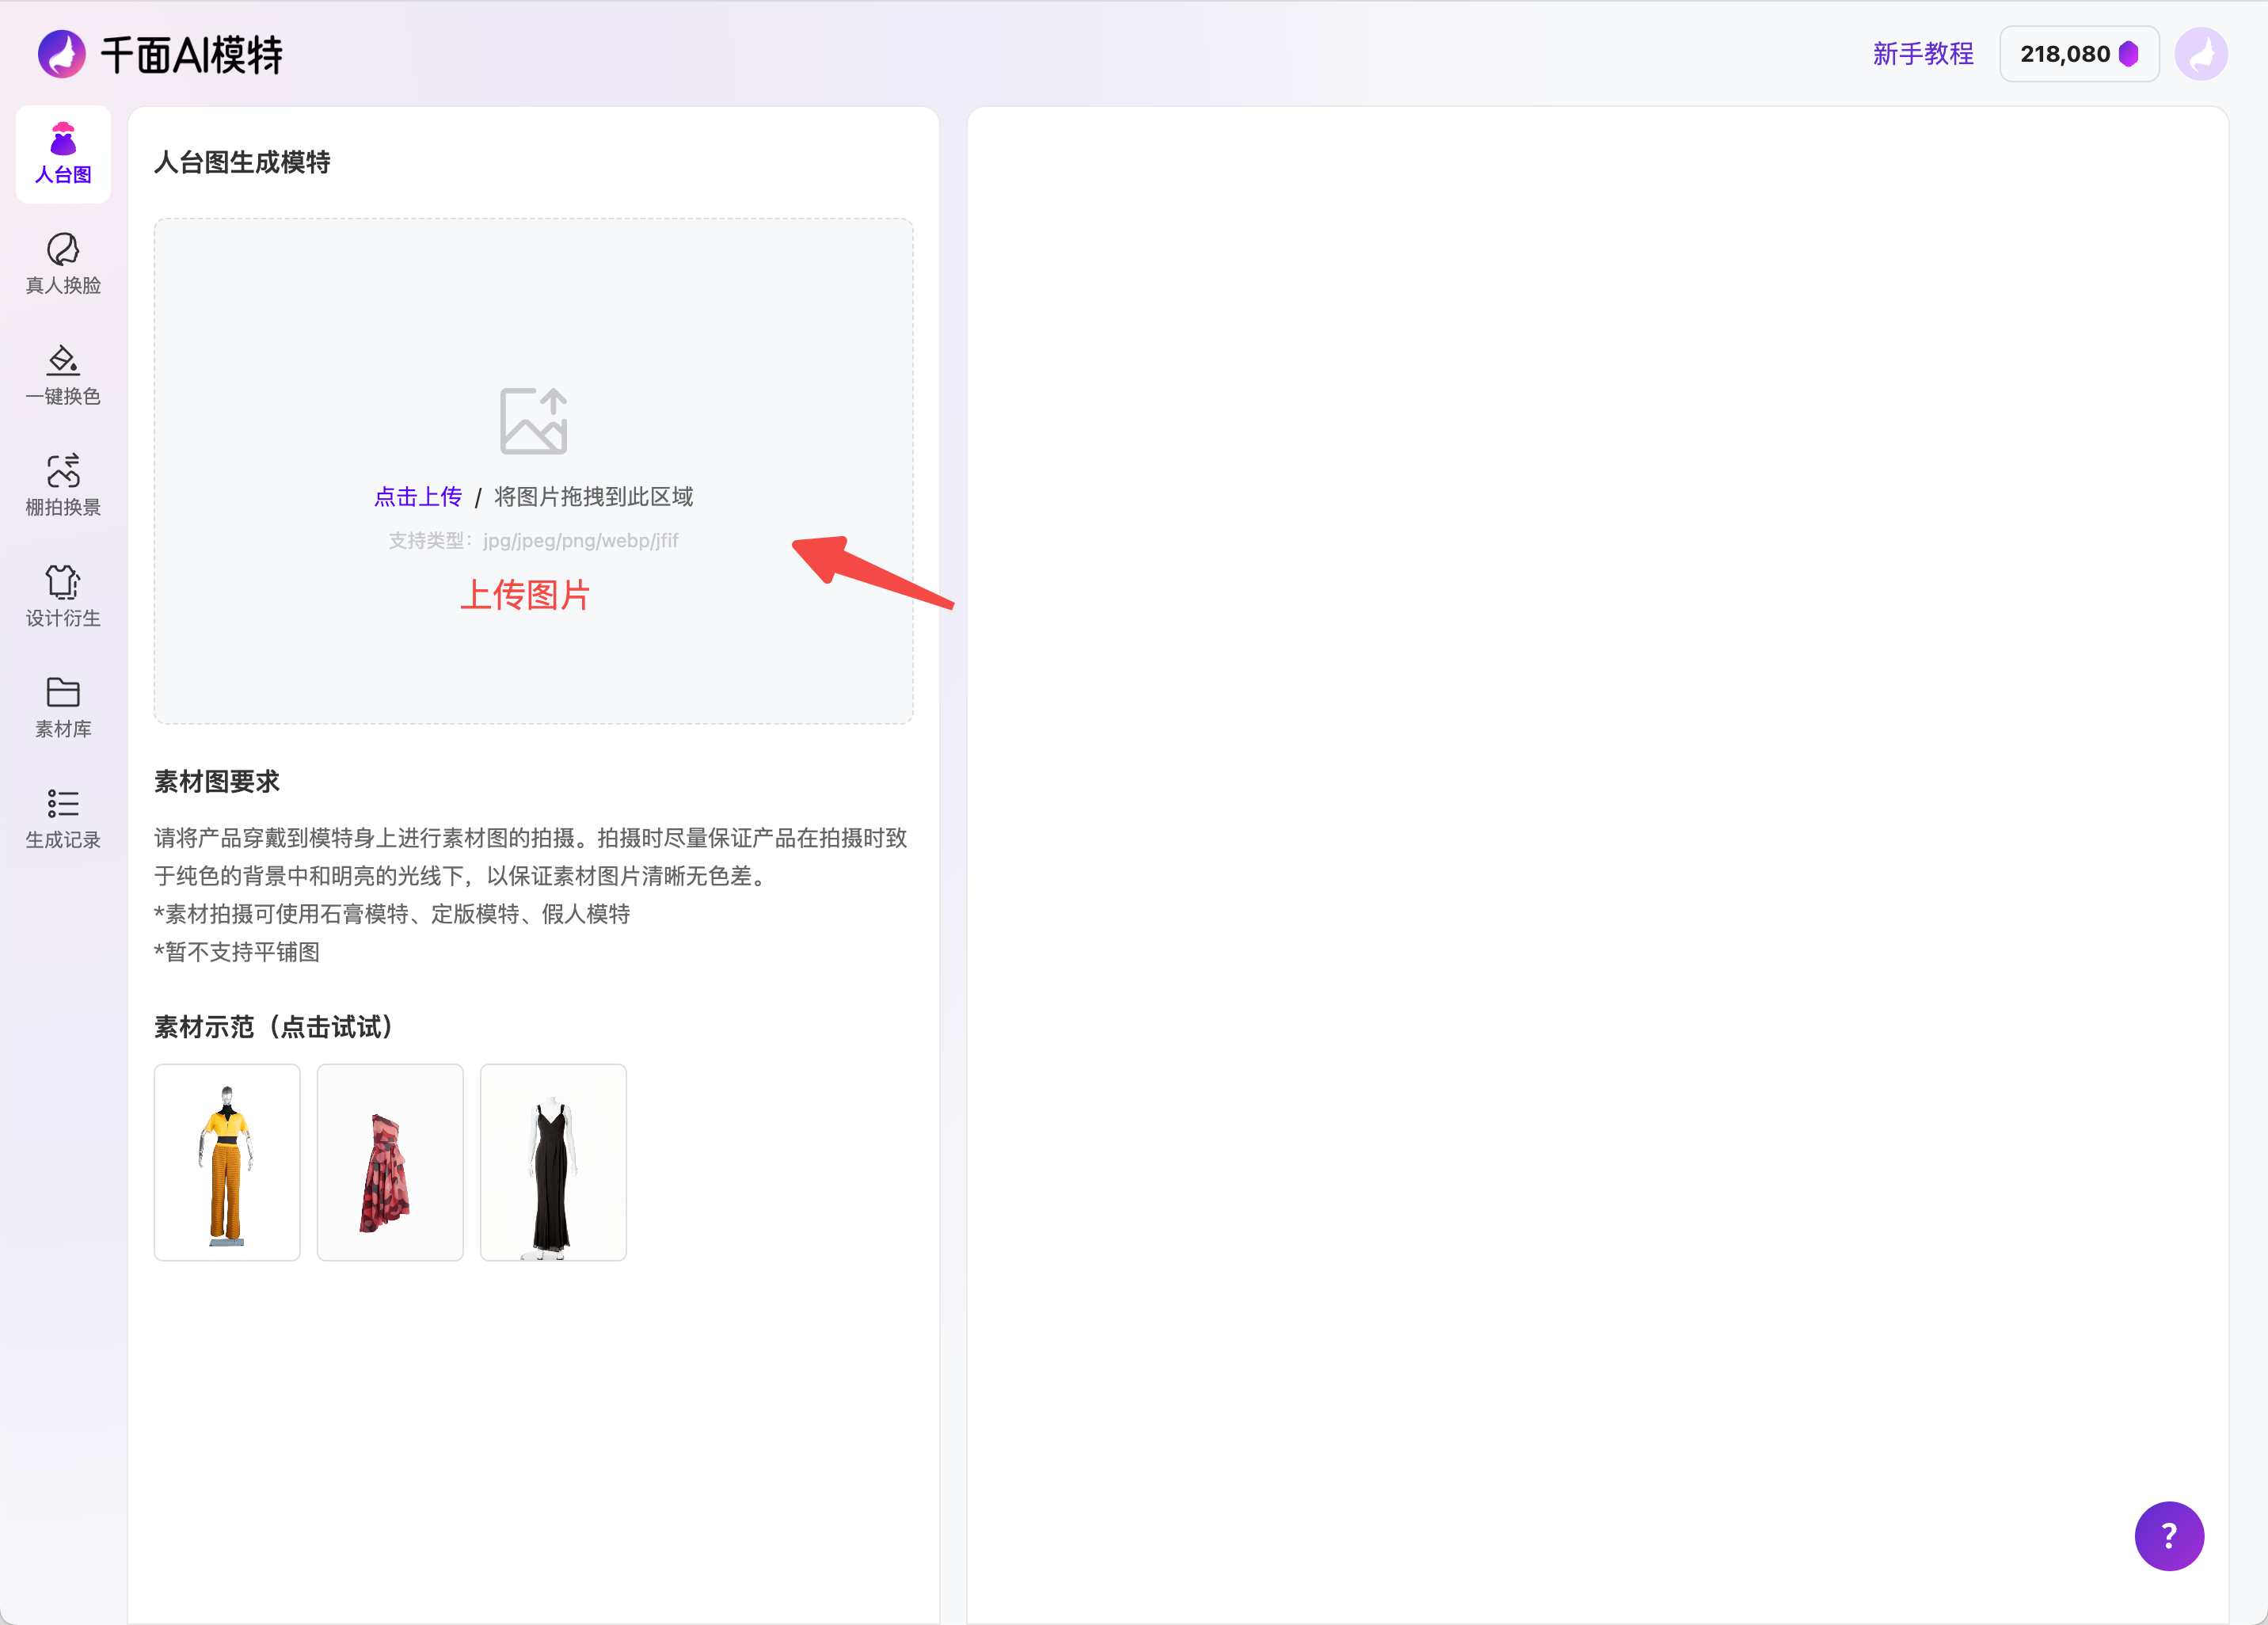Image resolution: width=2268 pixels, height=1625 pixels.
Task: Open the 设计衍生 design tool
Action: pyautogui.click(x=63, y=597)
